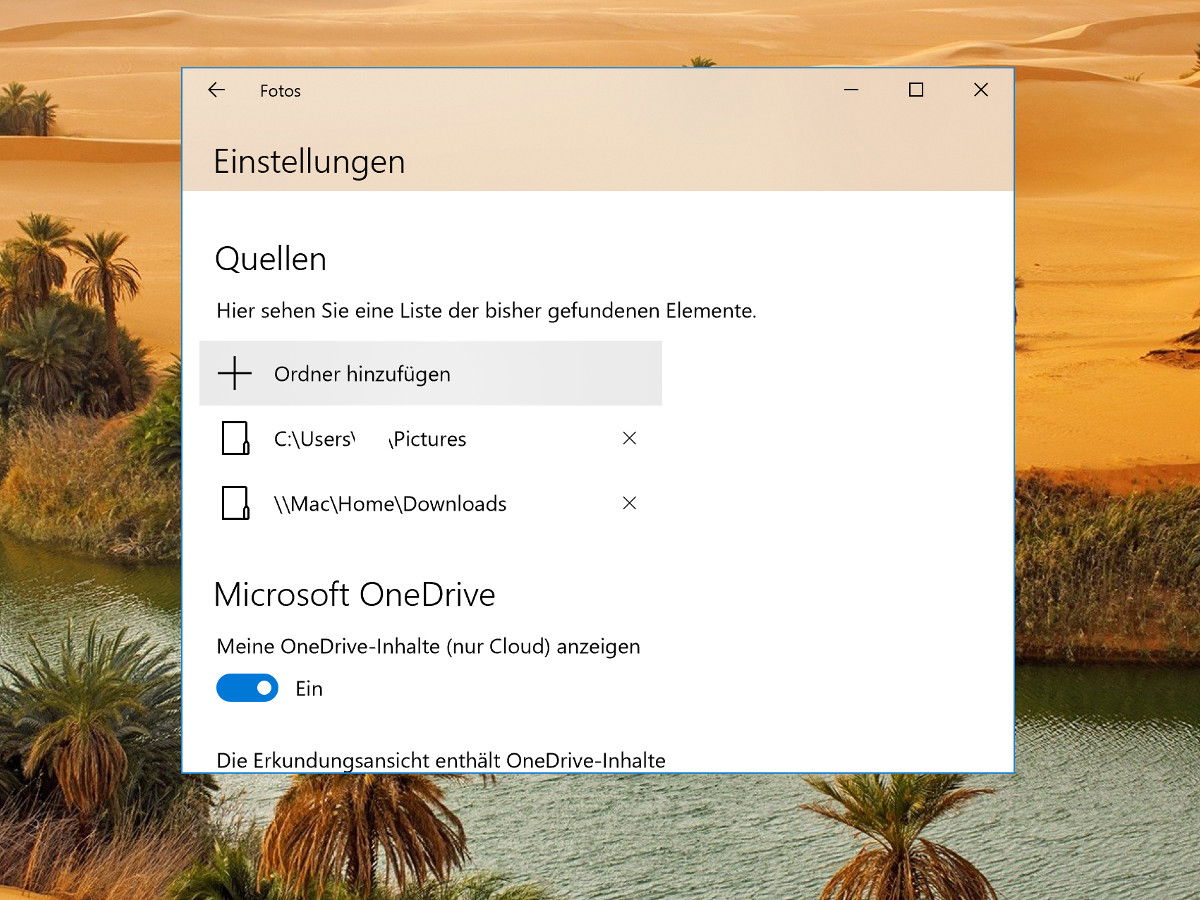Select the C:\Users Pictures path text

(370, 439)
